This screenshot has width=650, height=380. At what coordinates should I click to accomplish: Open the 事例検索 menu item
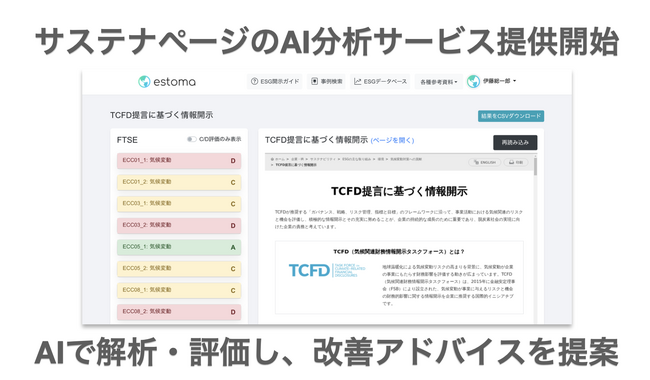click(x=327, y=81)
